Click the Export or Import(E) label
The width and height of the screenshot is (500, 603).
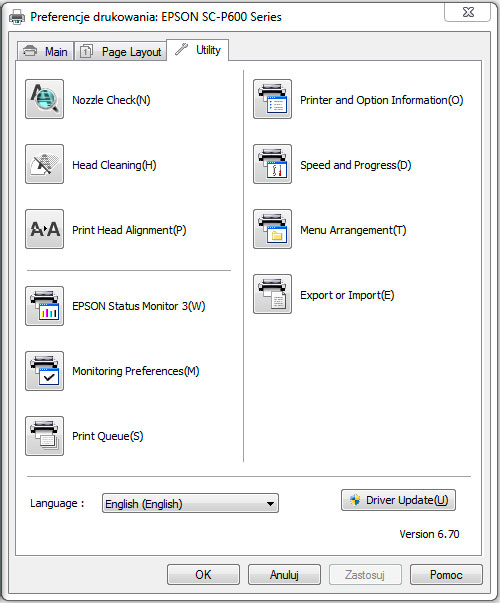pyautogui.click(x=347, y=295)
